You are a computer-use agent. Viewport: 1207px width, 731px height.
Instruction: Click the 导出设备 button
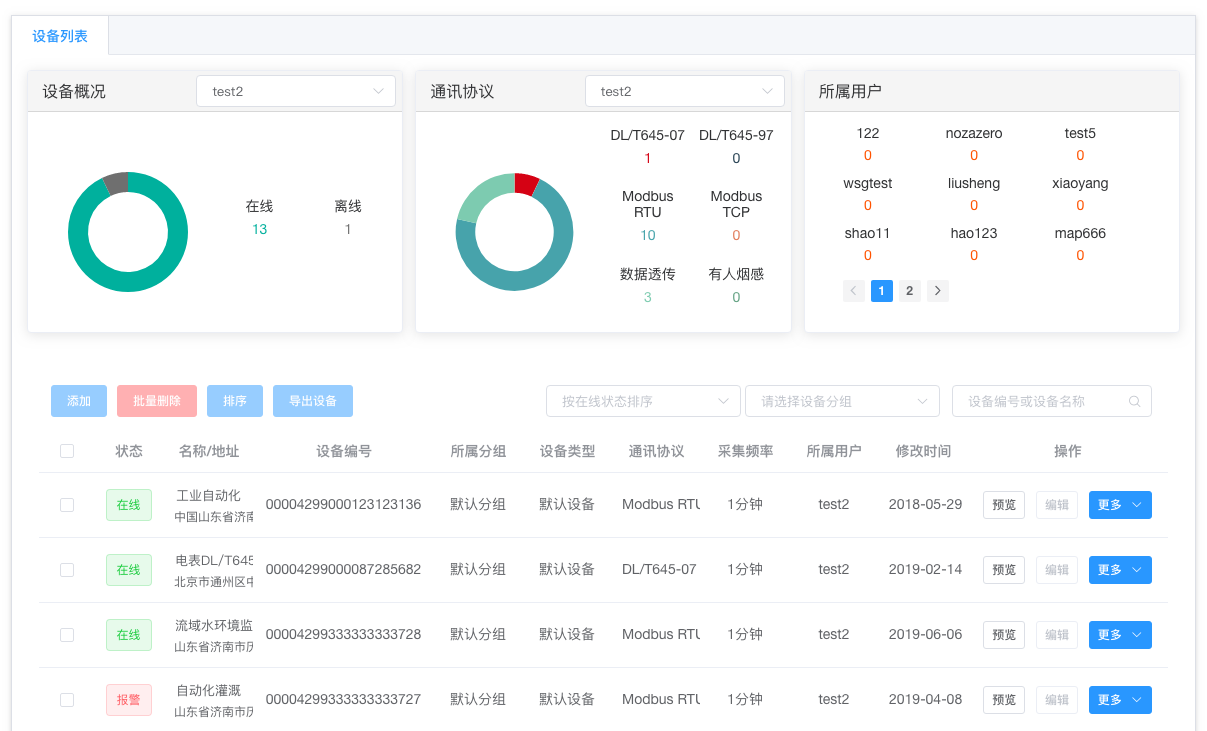tap(313, 401)
